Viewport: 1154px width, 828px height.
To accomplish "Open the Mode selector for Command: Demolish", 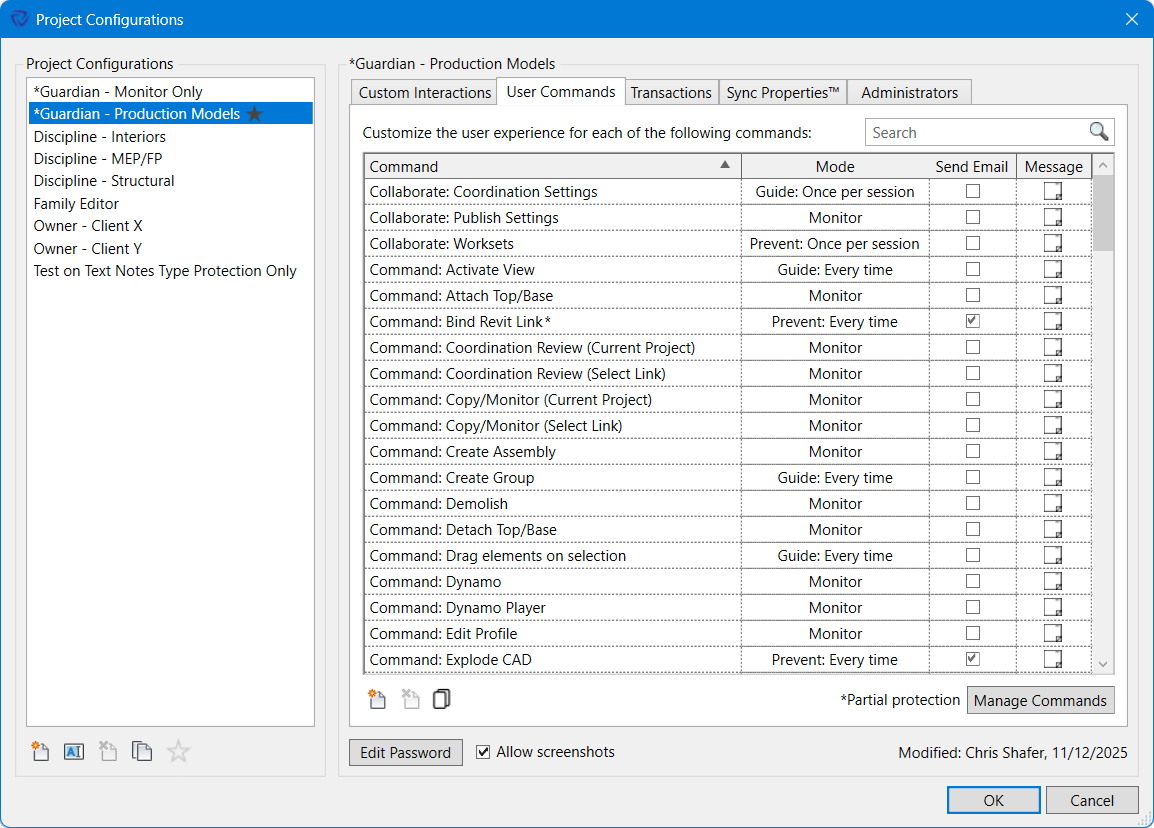I will [835, 503].
